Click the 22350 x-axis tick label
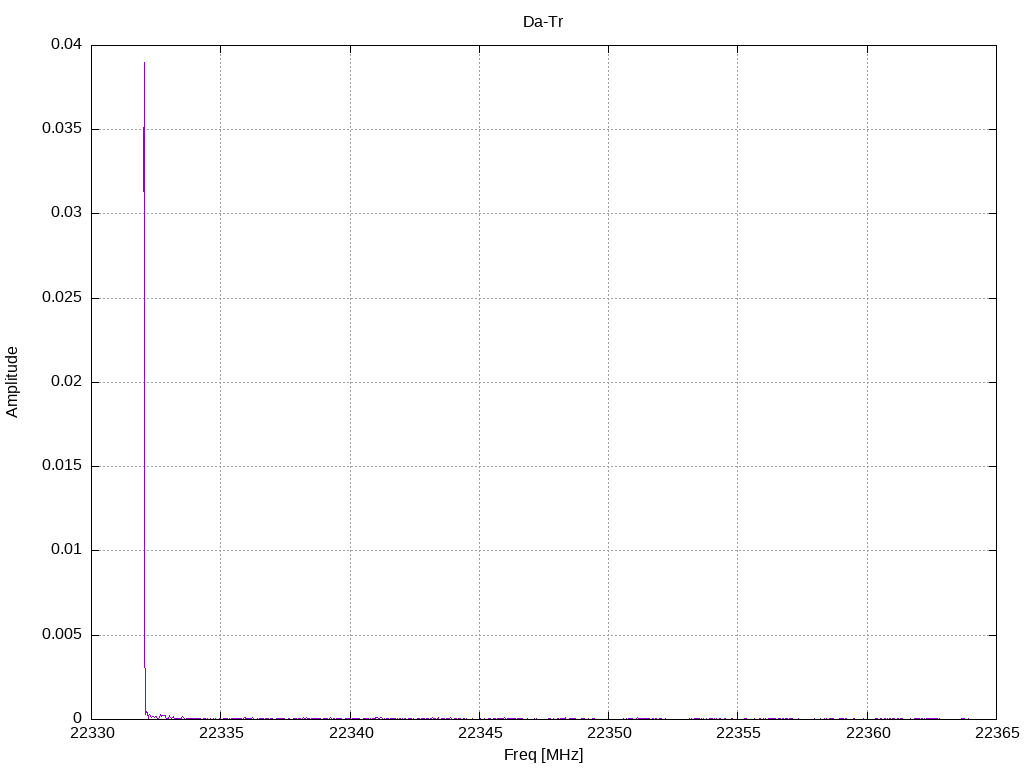This screenshot has width=1024, height=768. click(x=609, y=733)
